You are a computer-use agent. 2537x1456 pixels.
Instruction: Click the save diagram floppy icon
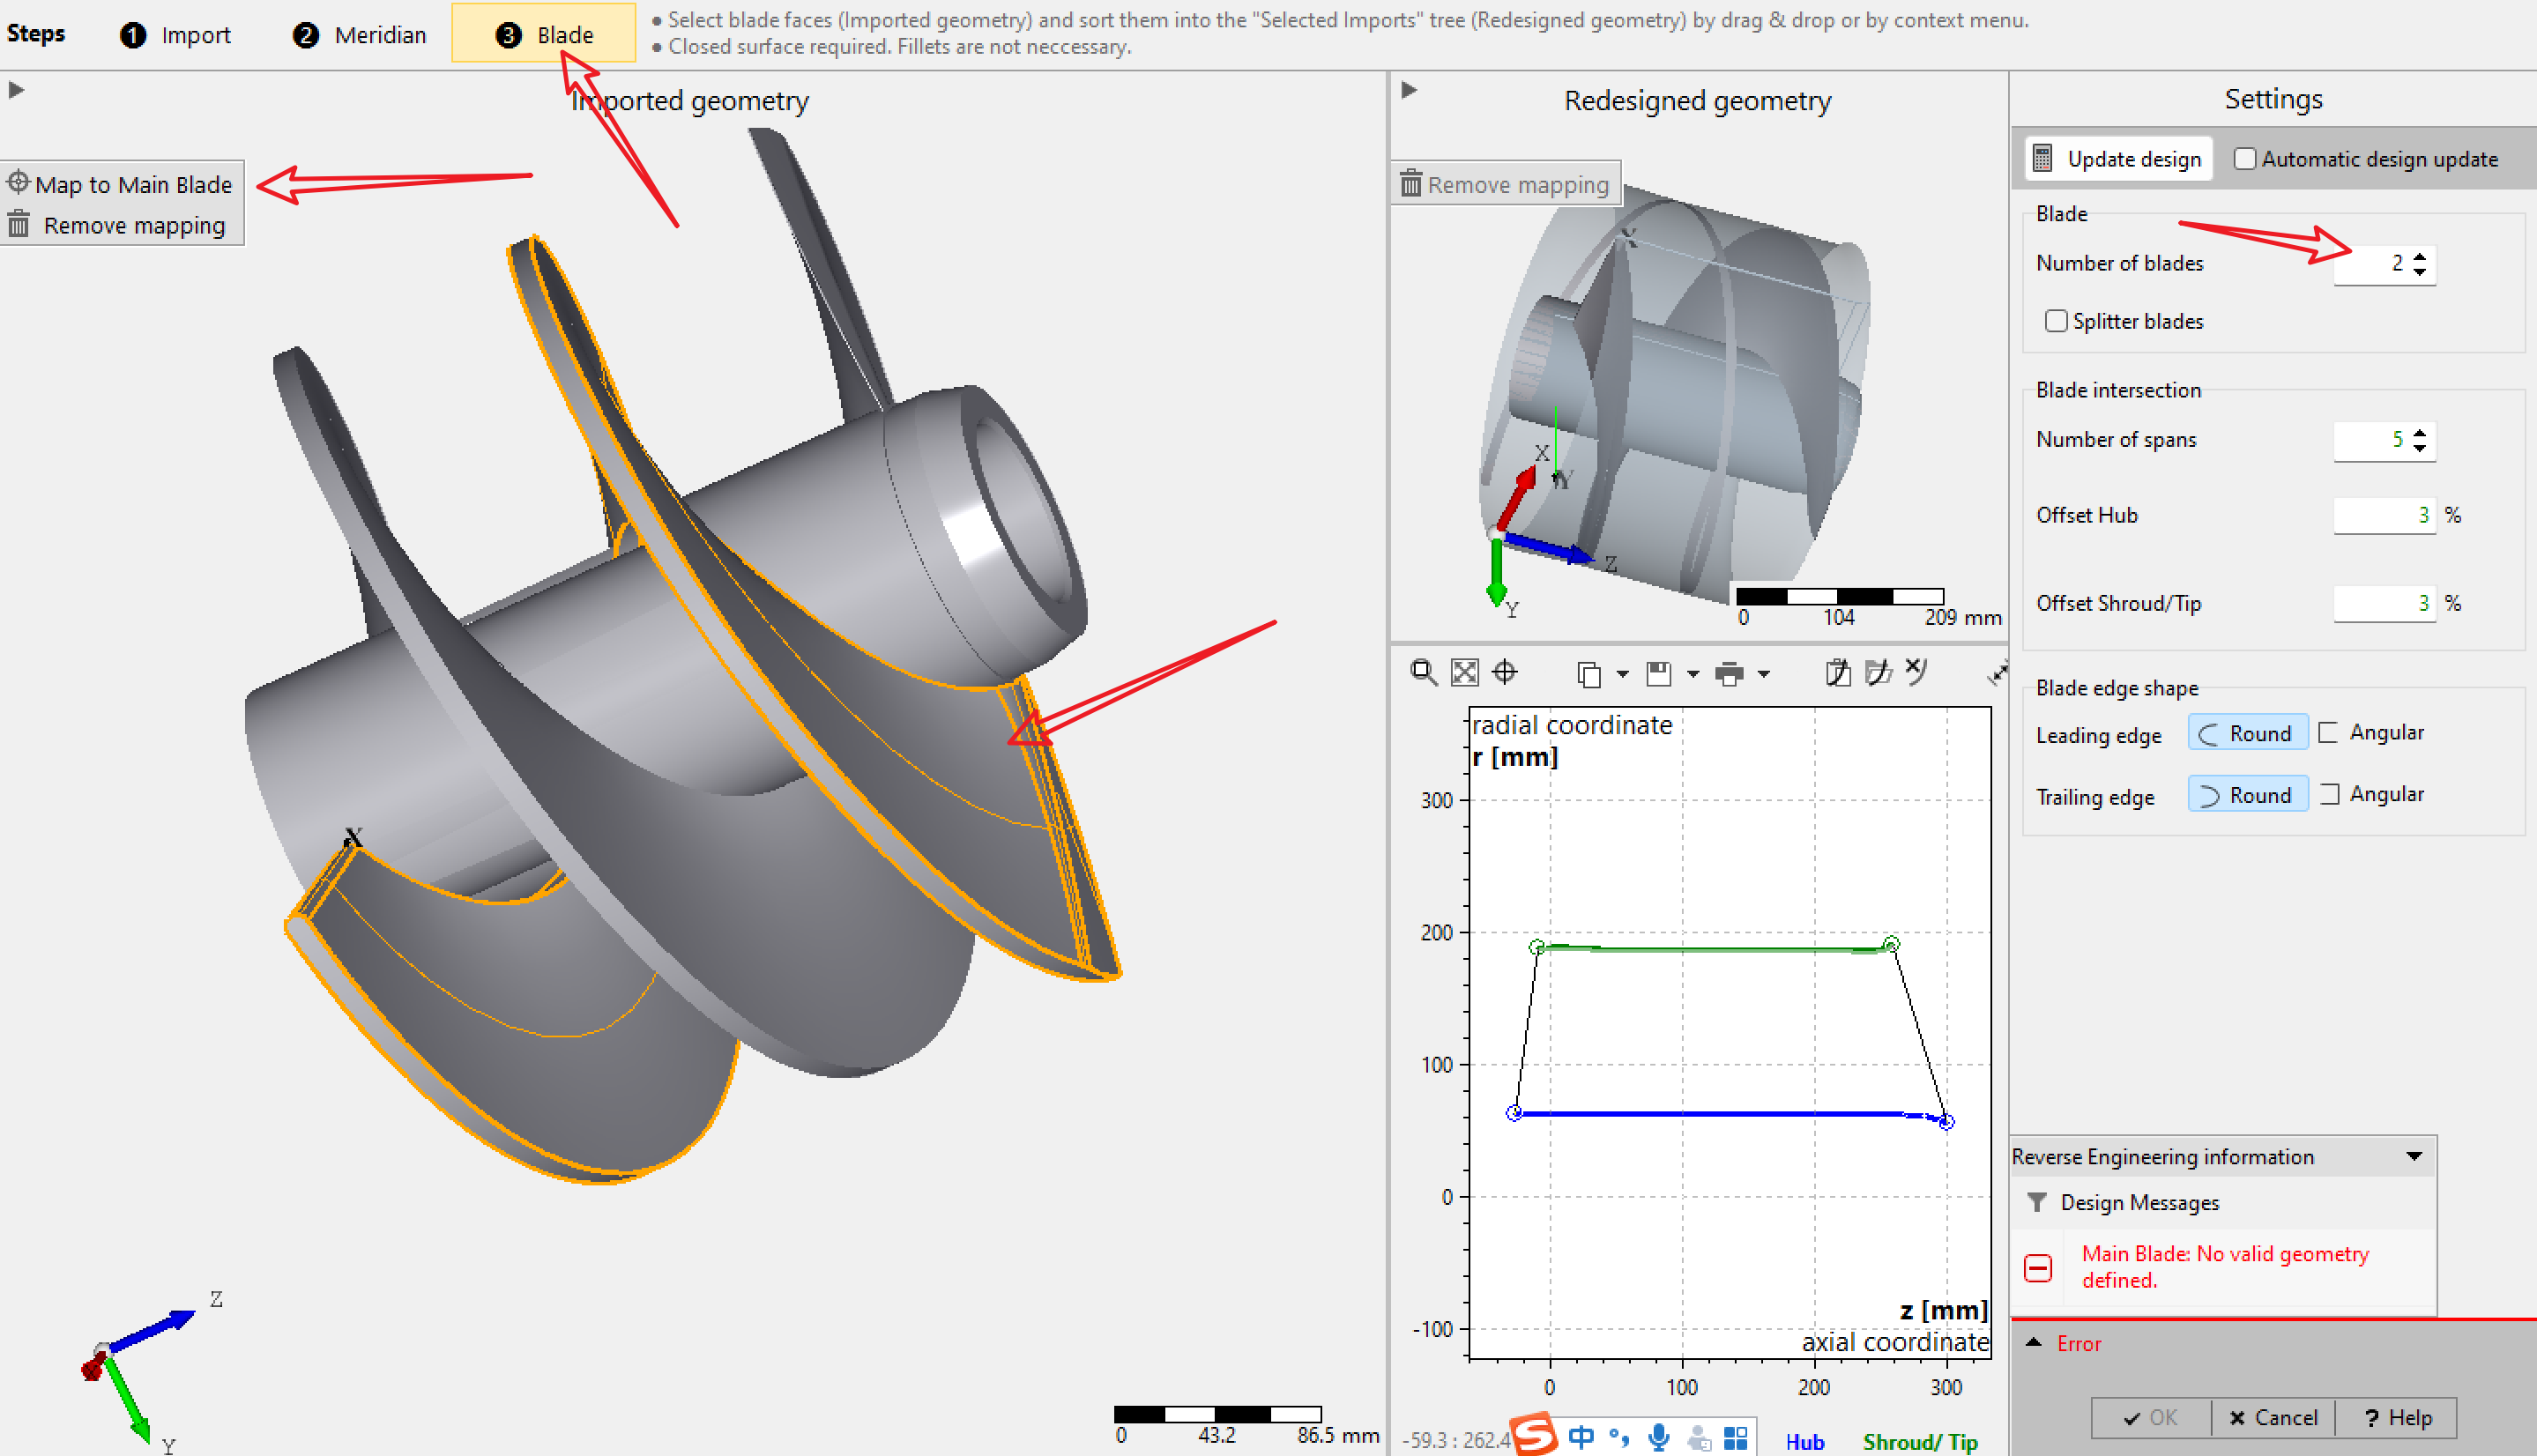coord(1658,674)
